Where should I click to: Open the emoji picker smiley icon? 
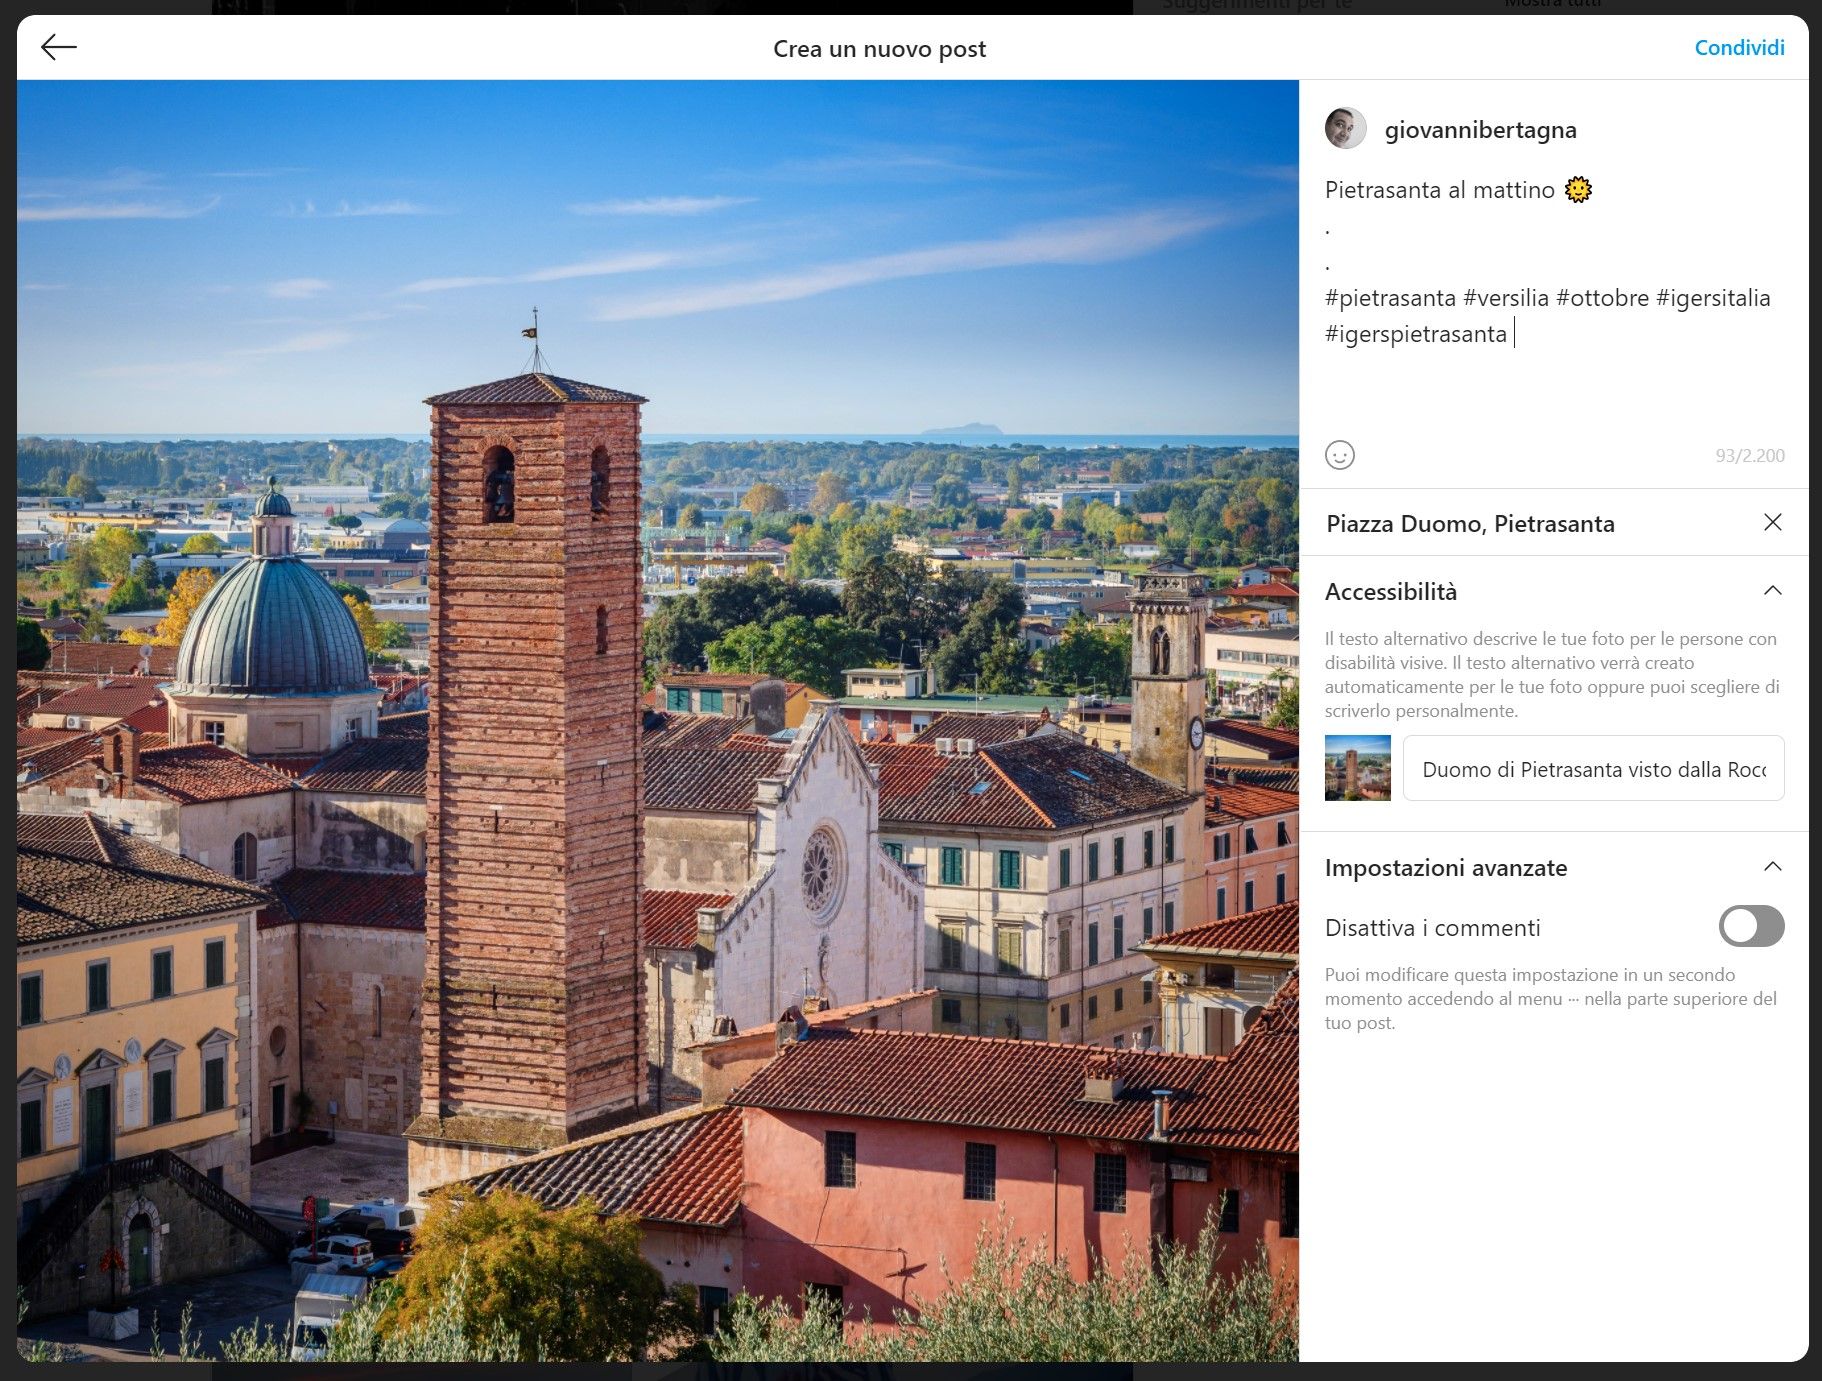coord(1340,455)
